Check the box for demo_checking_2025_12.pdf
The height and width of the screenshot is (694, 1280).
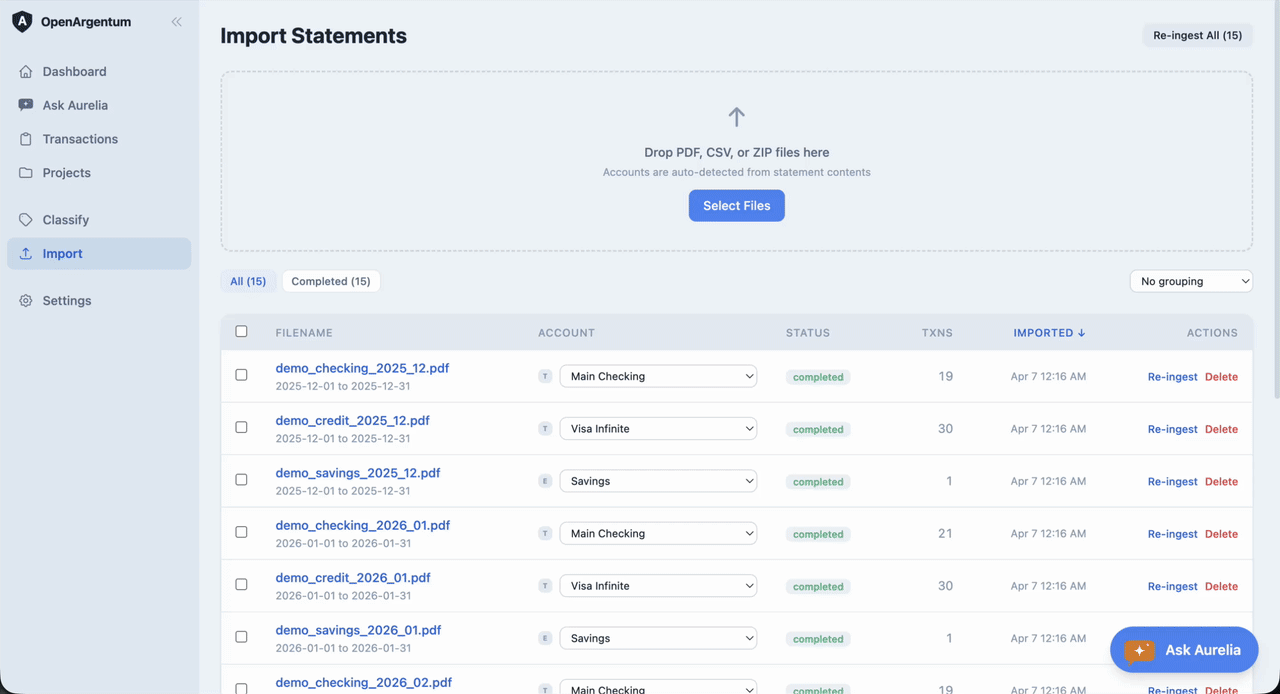coord(241,375)
